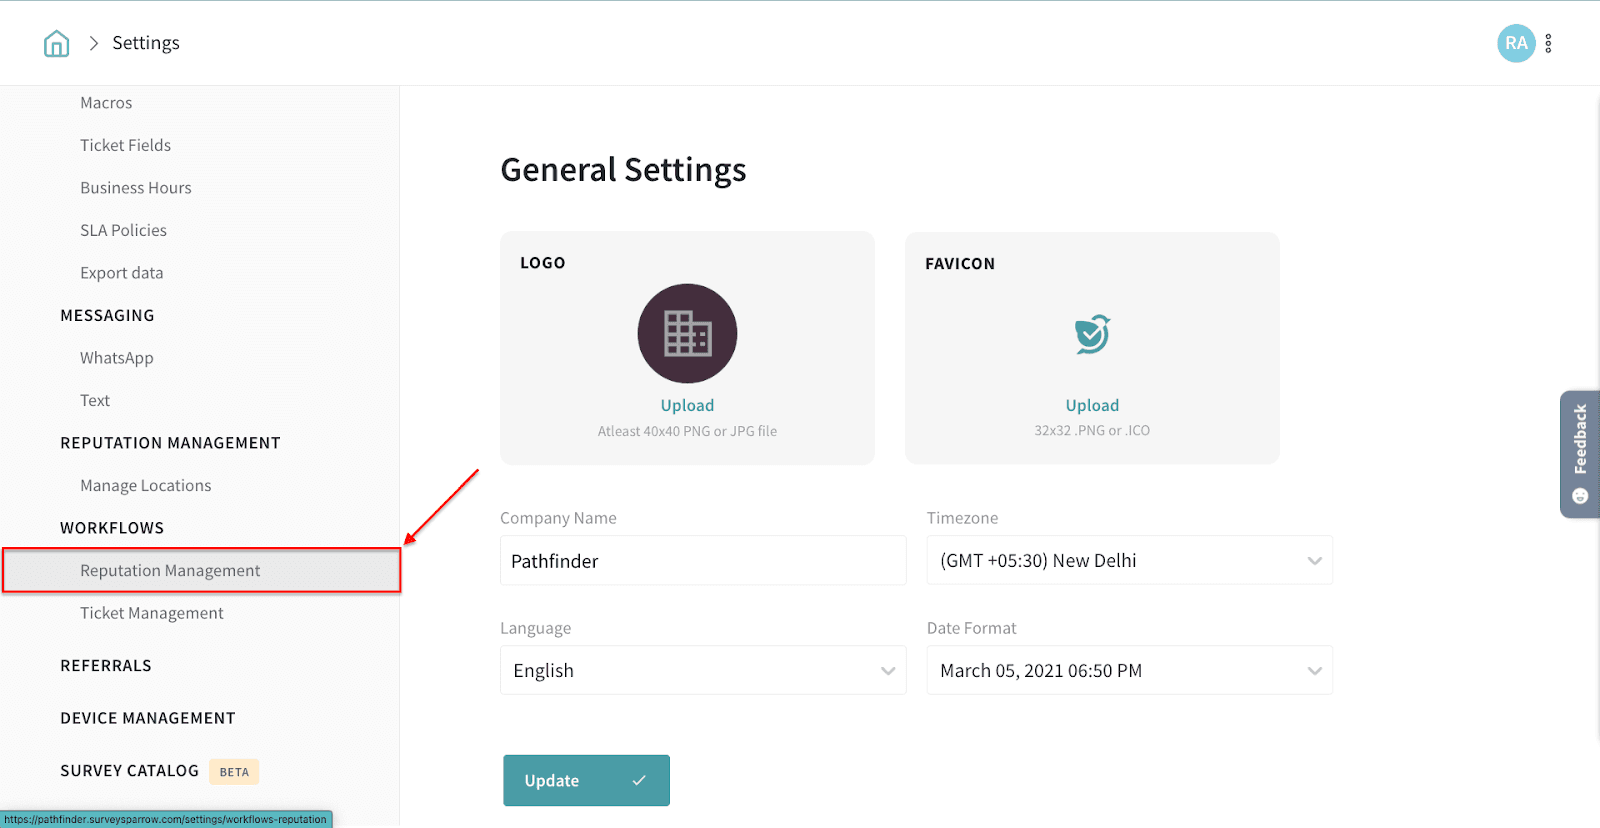Image resolution: width=1600 pixels, height=828 pixels.
Task: Open the Feedback side tab
Action: point(1579,453)
